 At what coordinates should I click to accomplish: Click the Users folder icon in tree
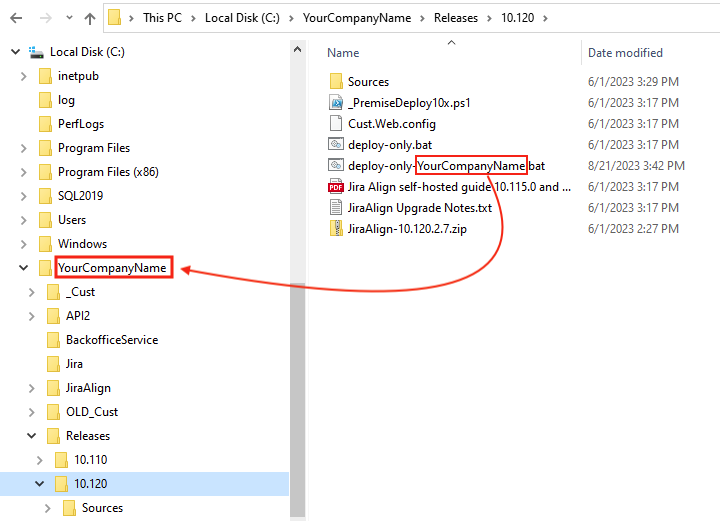click(x=45, y=220)
